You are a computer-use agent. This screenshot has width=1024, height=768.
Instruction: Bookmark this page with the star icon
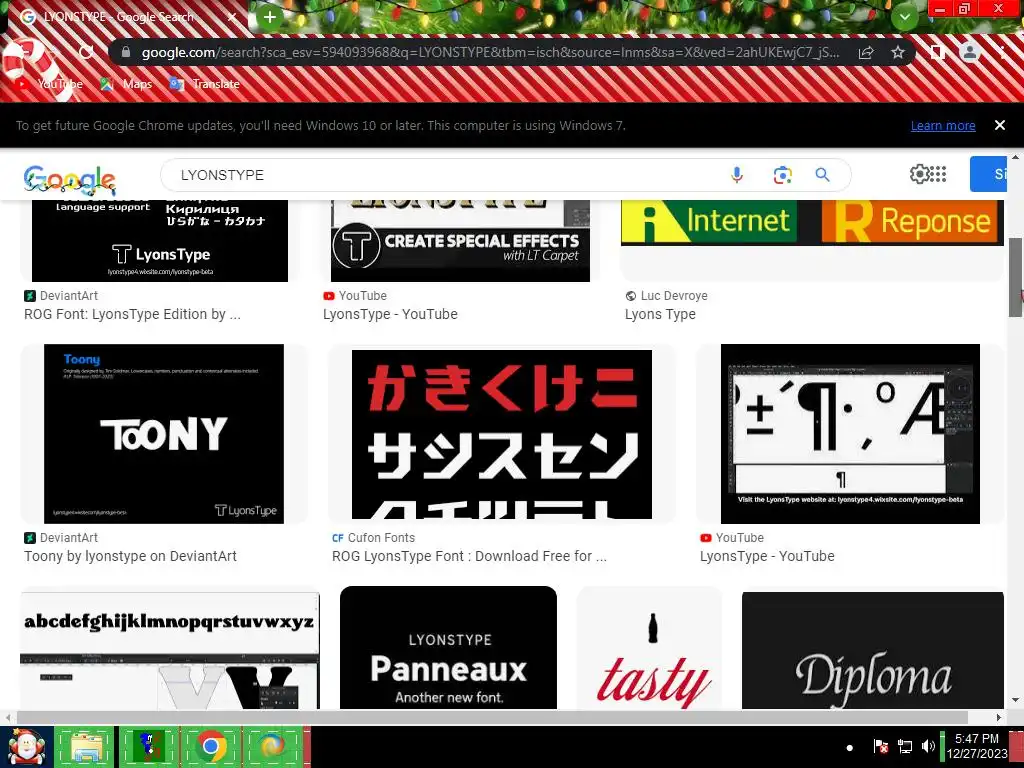click(898, 52)
